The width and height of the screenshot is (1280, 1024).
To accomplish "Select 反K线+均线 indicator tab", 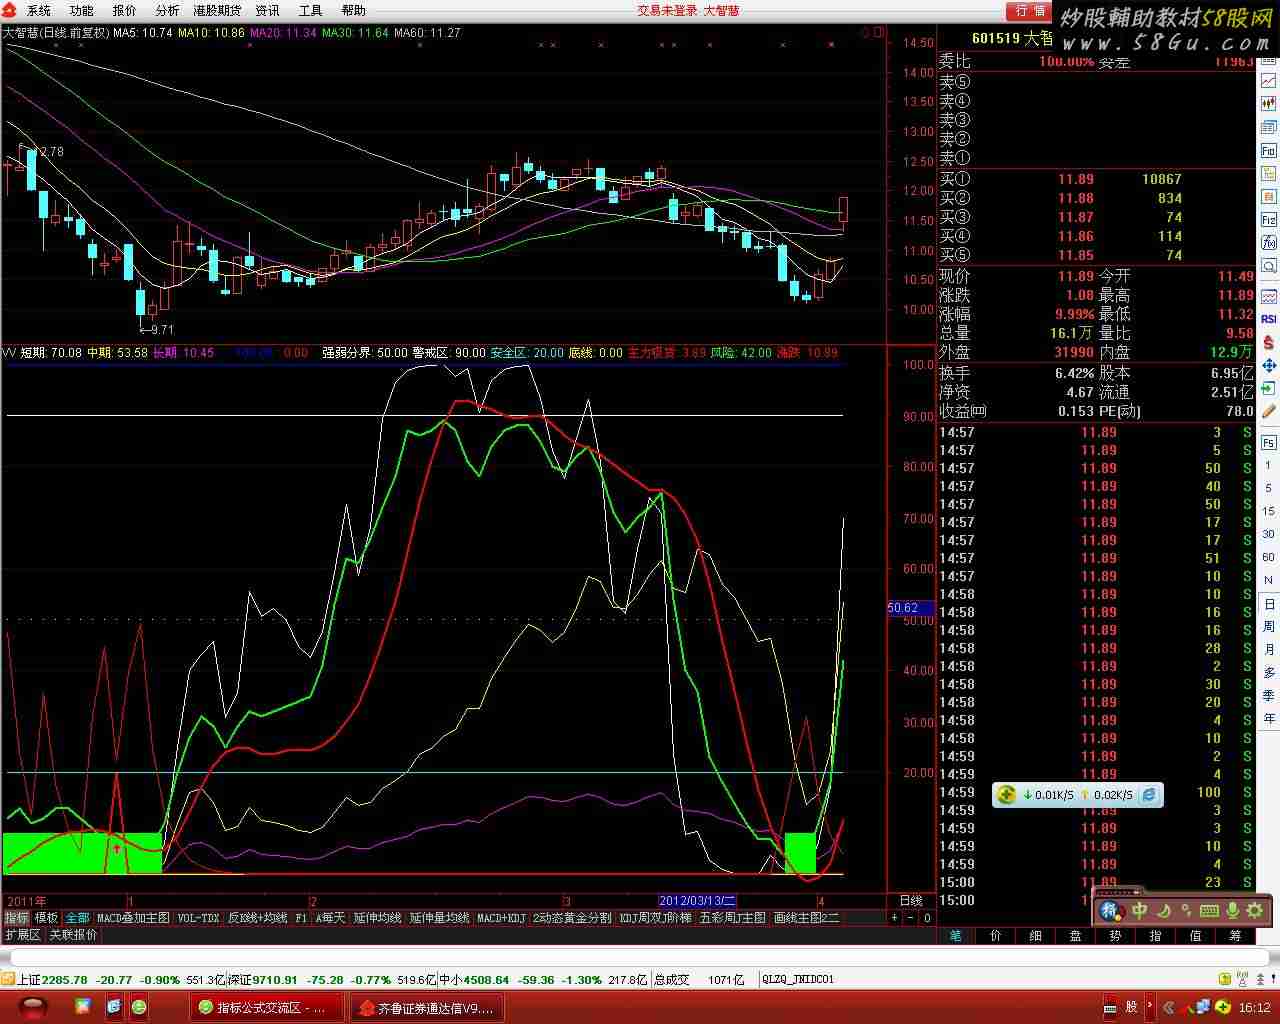I will [x=258, y=917].
